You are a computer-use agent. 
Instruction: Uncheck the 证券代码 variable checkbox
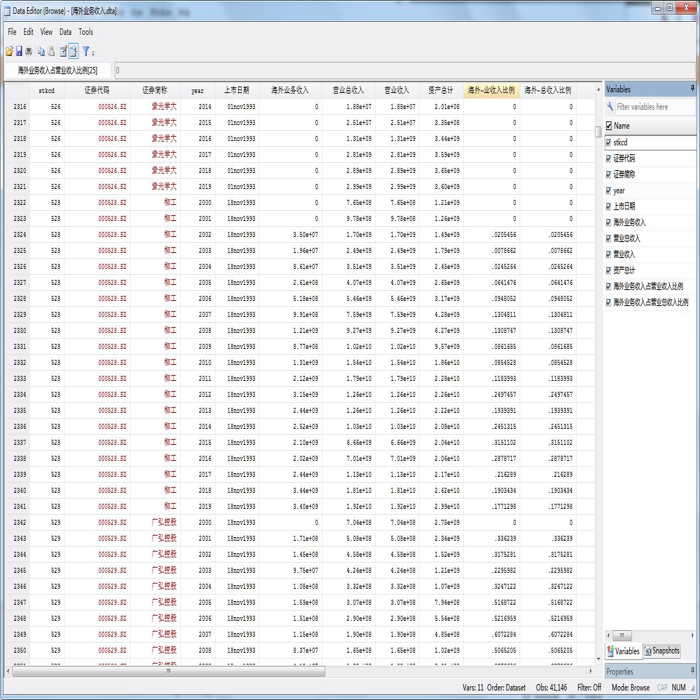pyautogui.click(x=608, y=158)
